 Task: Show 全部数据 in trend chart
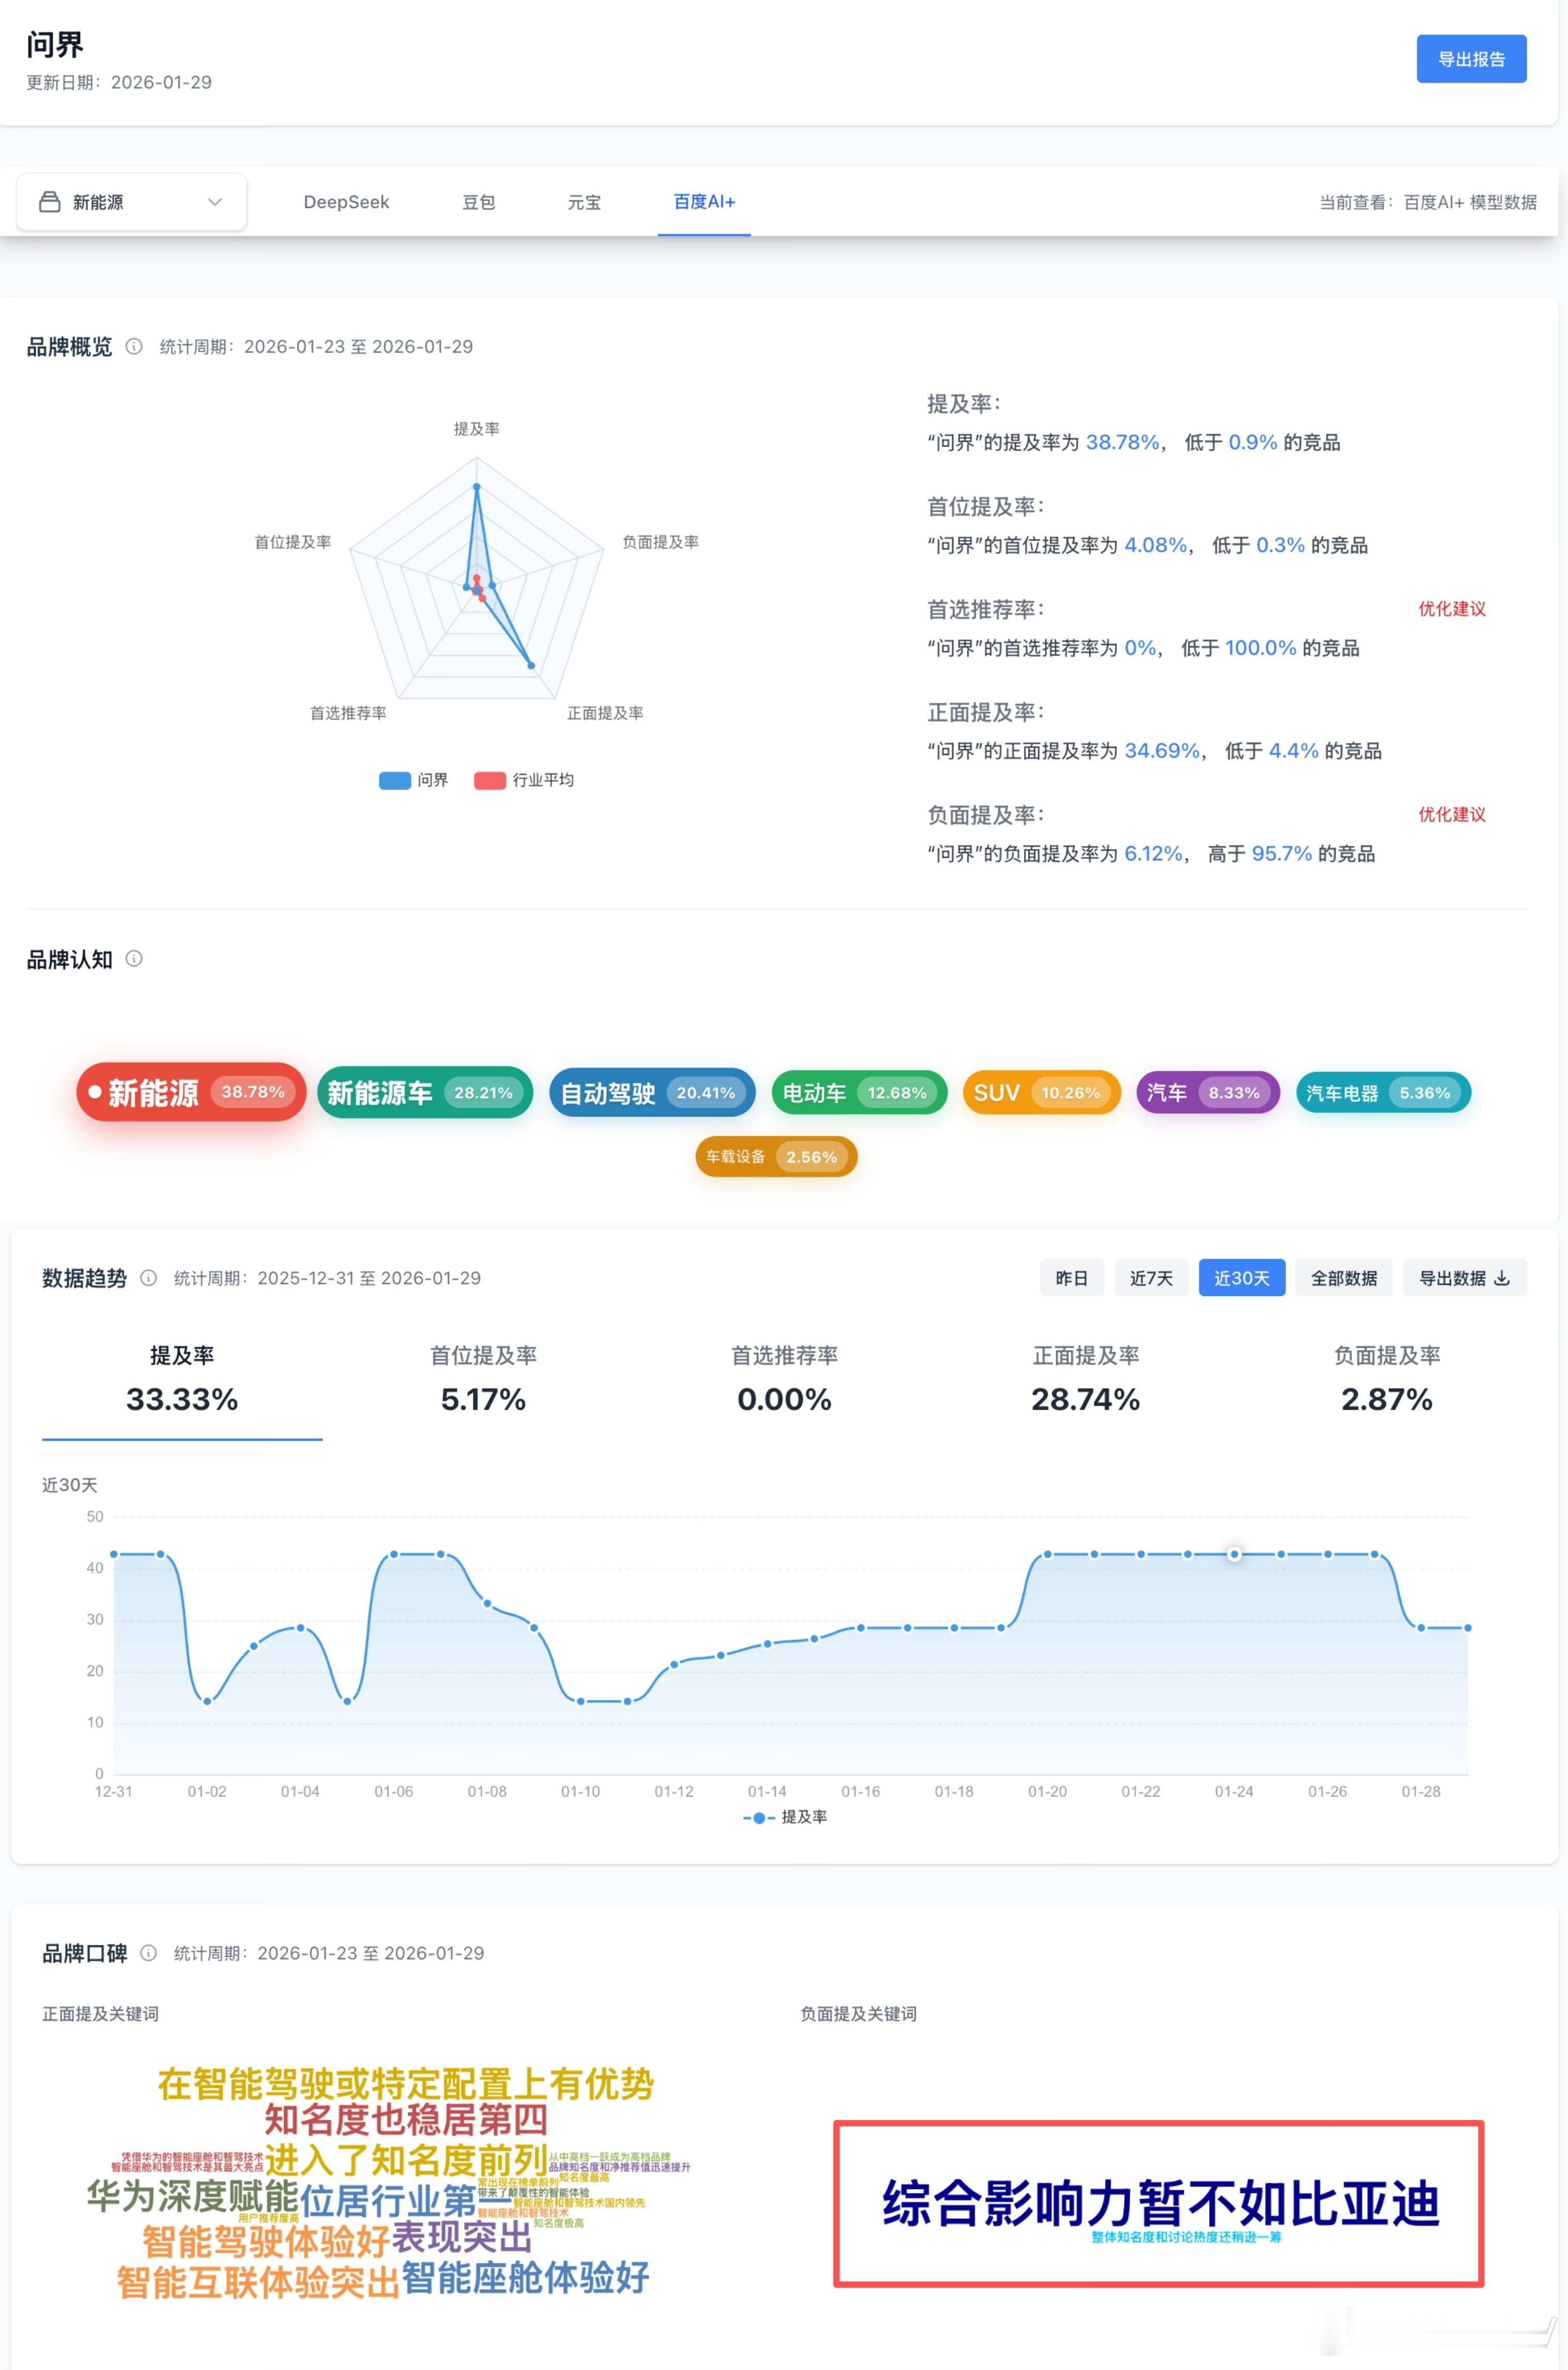pos(1344,1278)
